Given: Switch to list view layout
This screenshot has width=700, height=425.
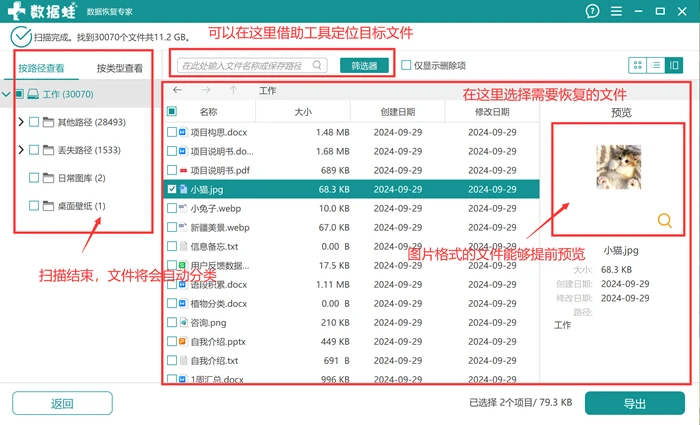Looking at the screenshot, I should pos(655,66).
